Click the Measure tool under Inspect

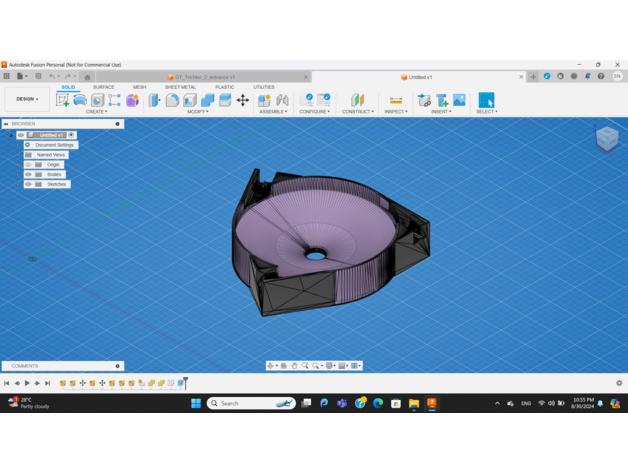396,100
